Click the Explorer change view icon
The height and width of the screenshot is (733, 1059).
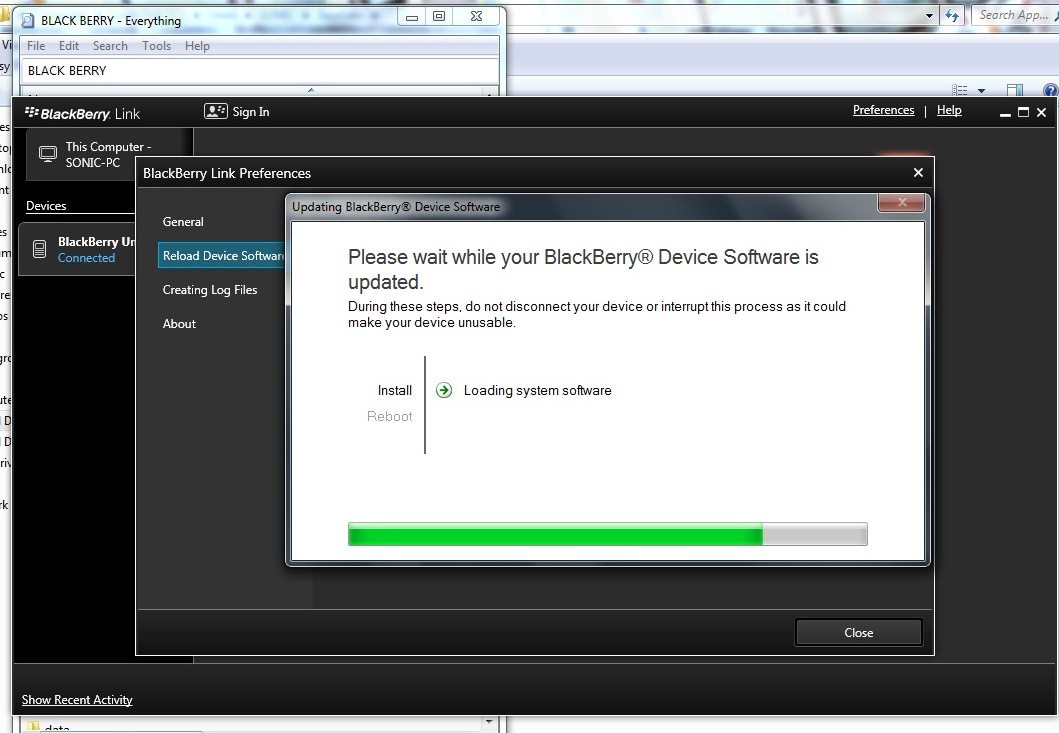coord(960,90)
